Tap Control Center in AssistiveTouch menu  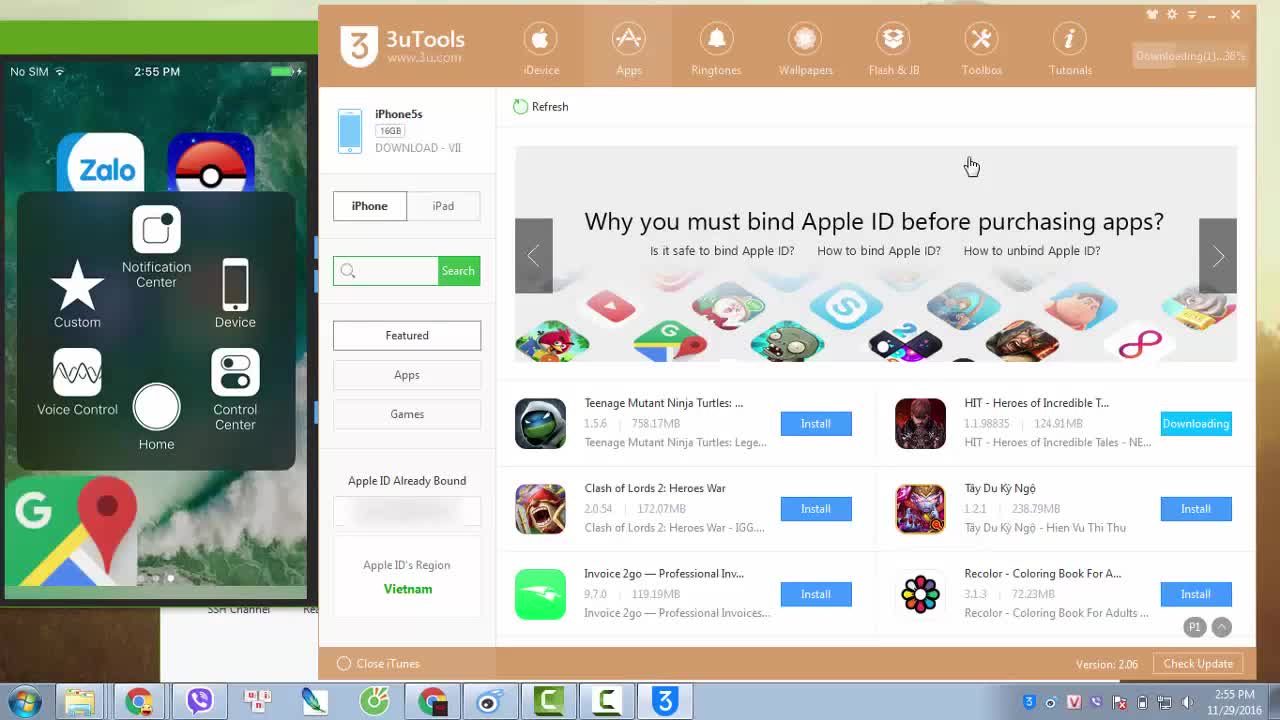click(235, 390)
